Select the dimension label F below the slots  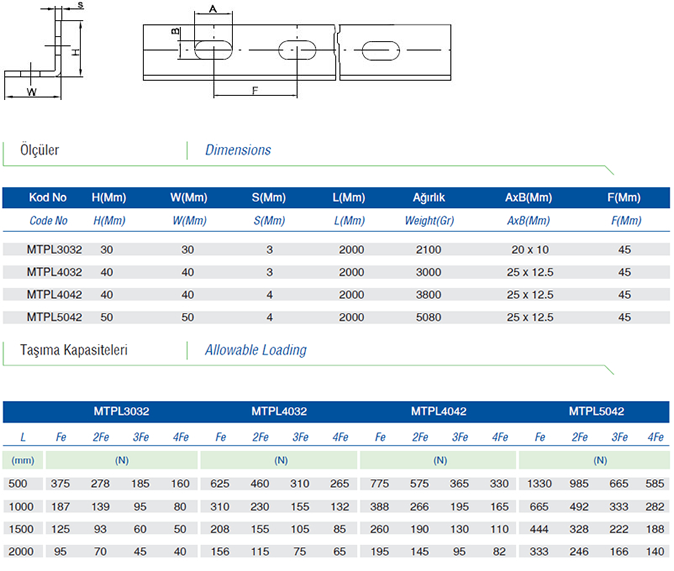tap(254, 91)
